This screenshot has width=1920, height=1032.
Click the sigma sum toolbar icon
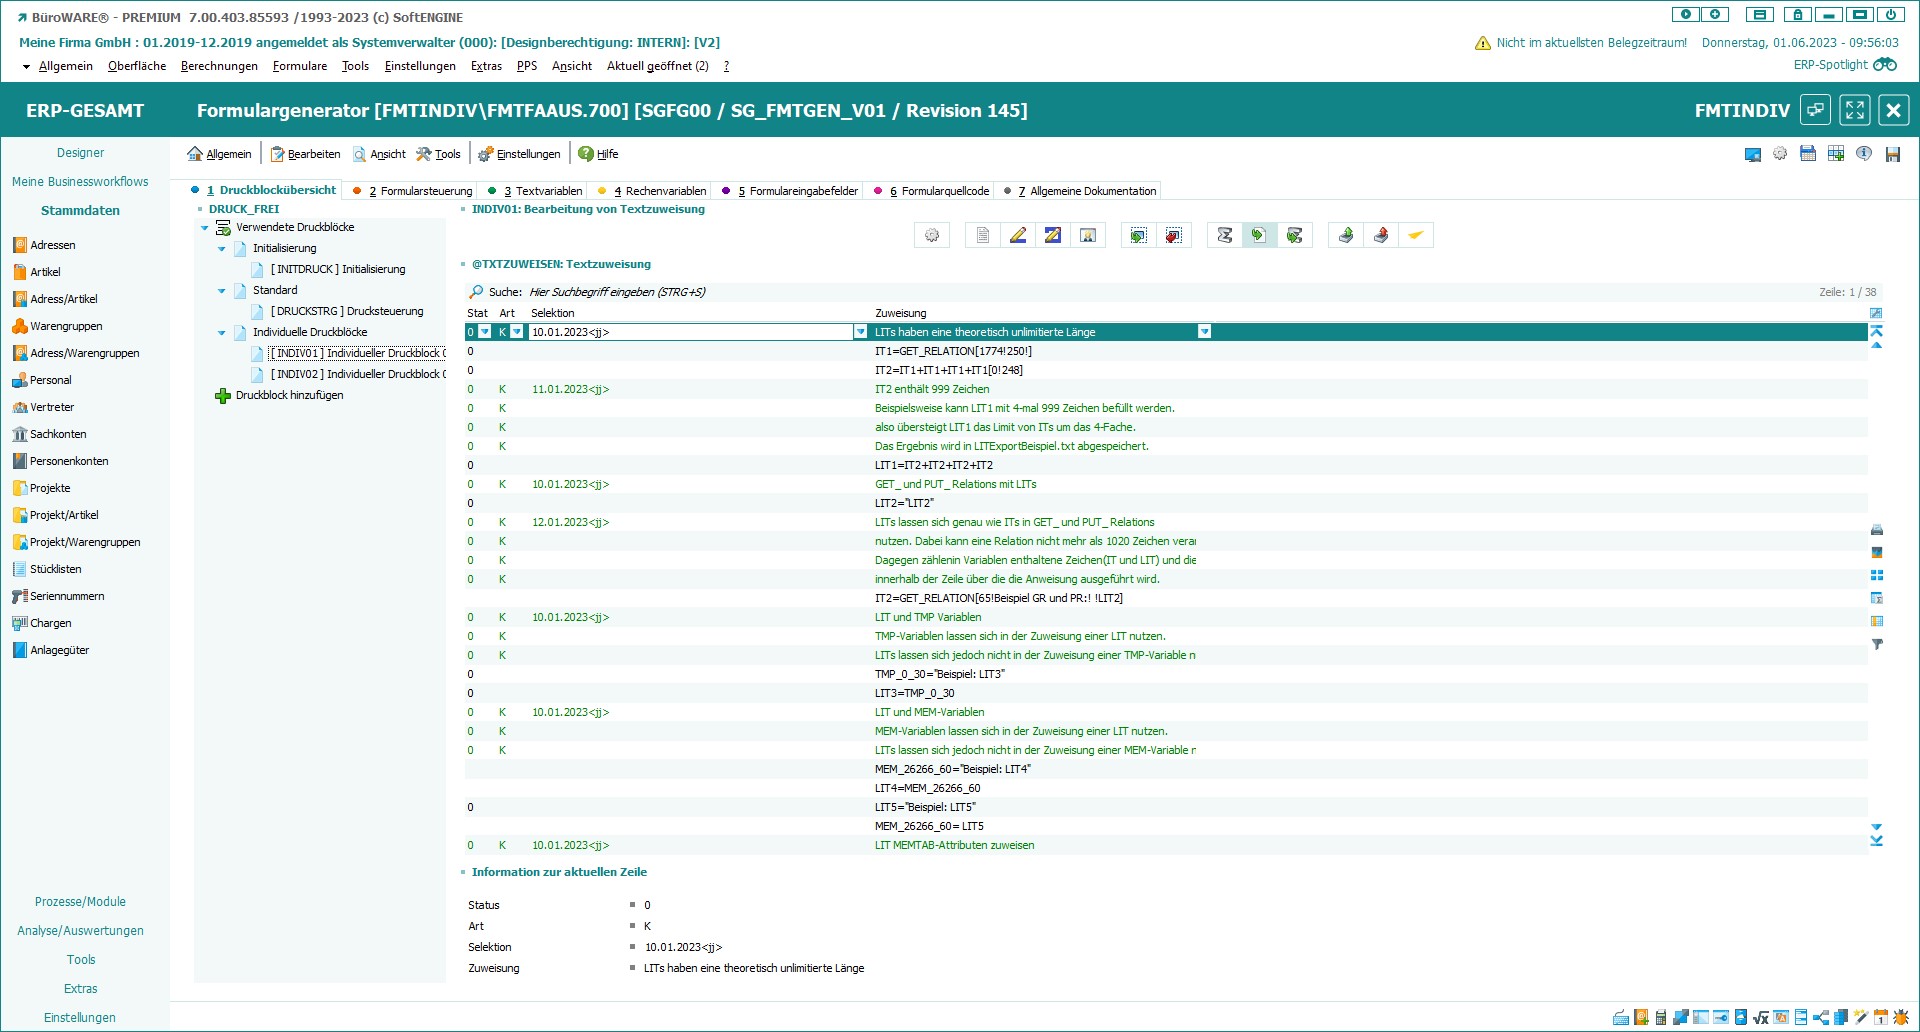coord(1224,236)
